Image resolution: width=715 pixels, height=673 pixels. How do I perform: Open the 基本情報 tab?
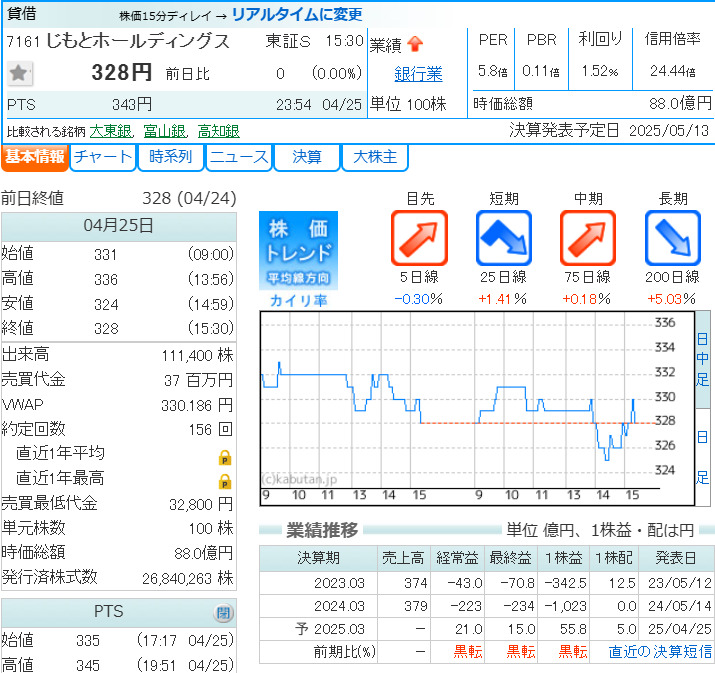pos(35,157)
